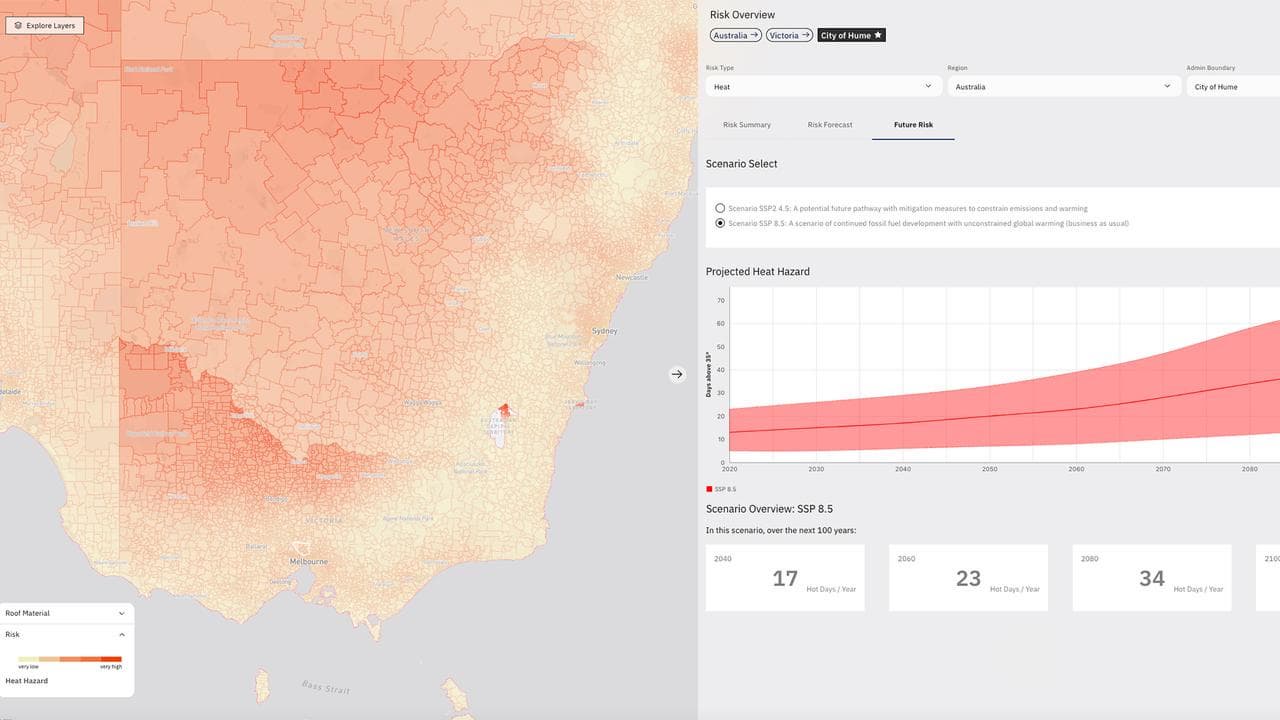This screenshot has width=1280, height=720.
Task: Click the arrow icon to collapse the panel
Action: (x=677, y=374)
